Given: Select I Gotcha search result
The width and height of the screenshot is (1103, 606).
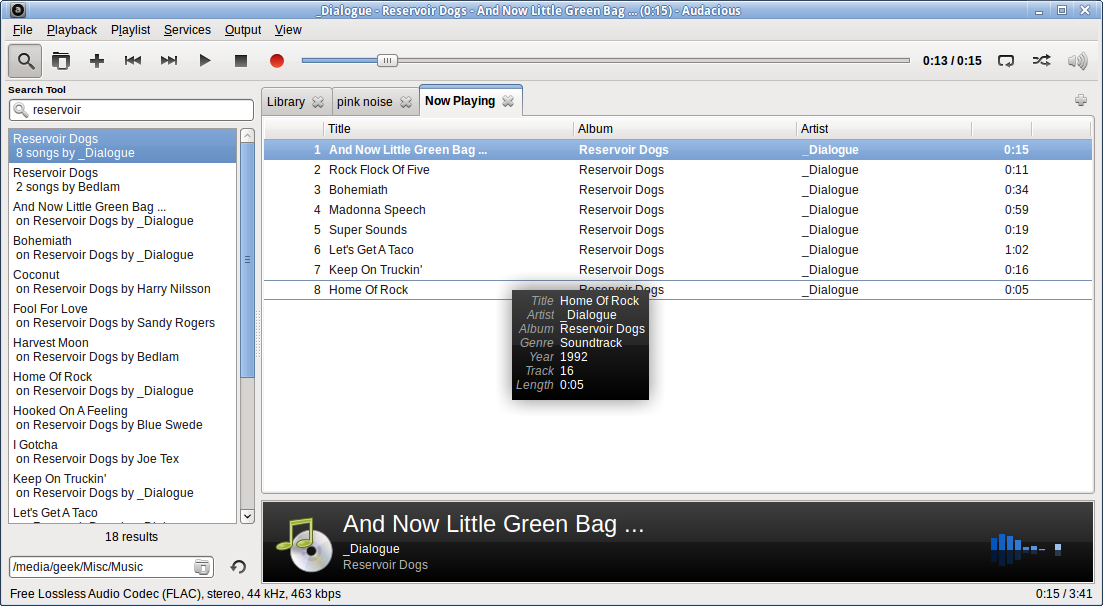Looking at the screenshot, I should click(123, 452).
